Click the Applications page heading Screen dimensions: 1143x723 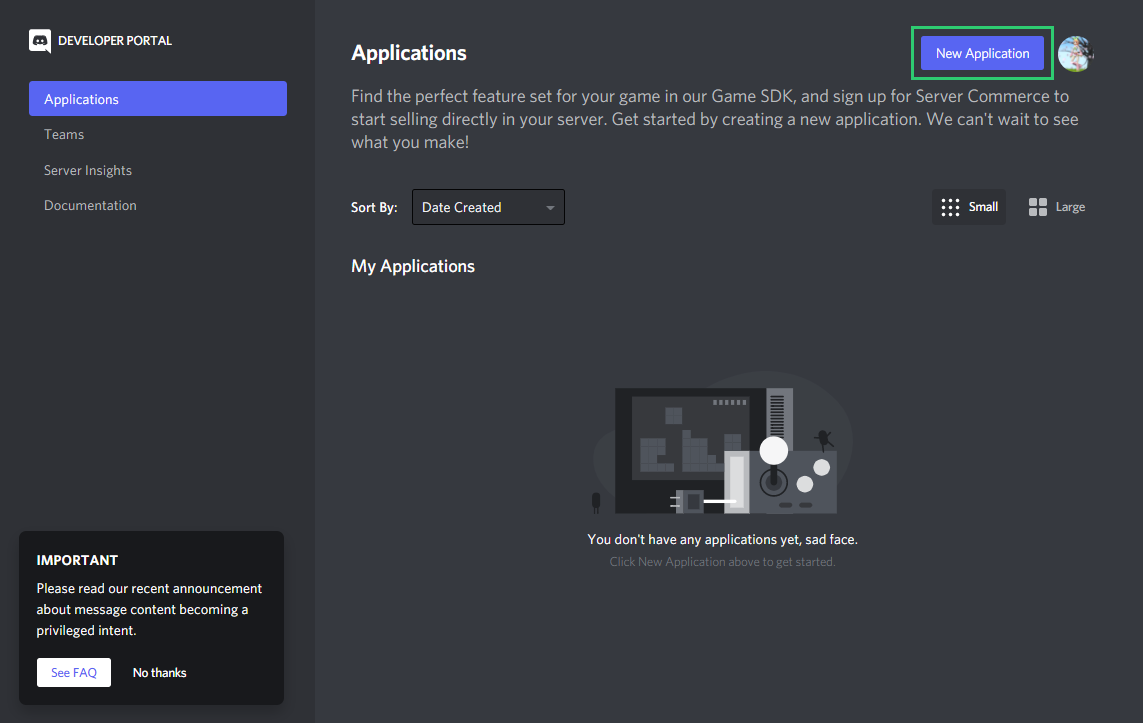coord(409,53)
